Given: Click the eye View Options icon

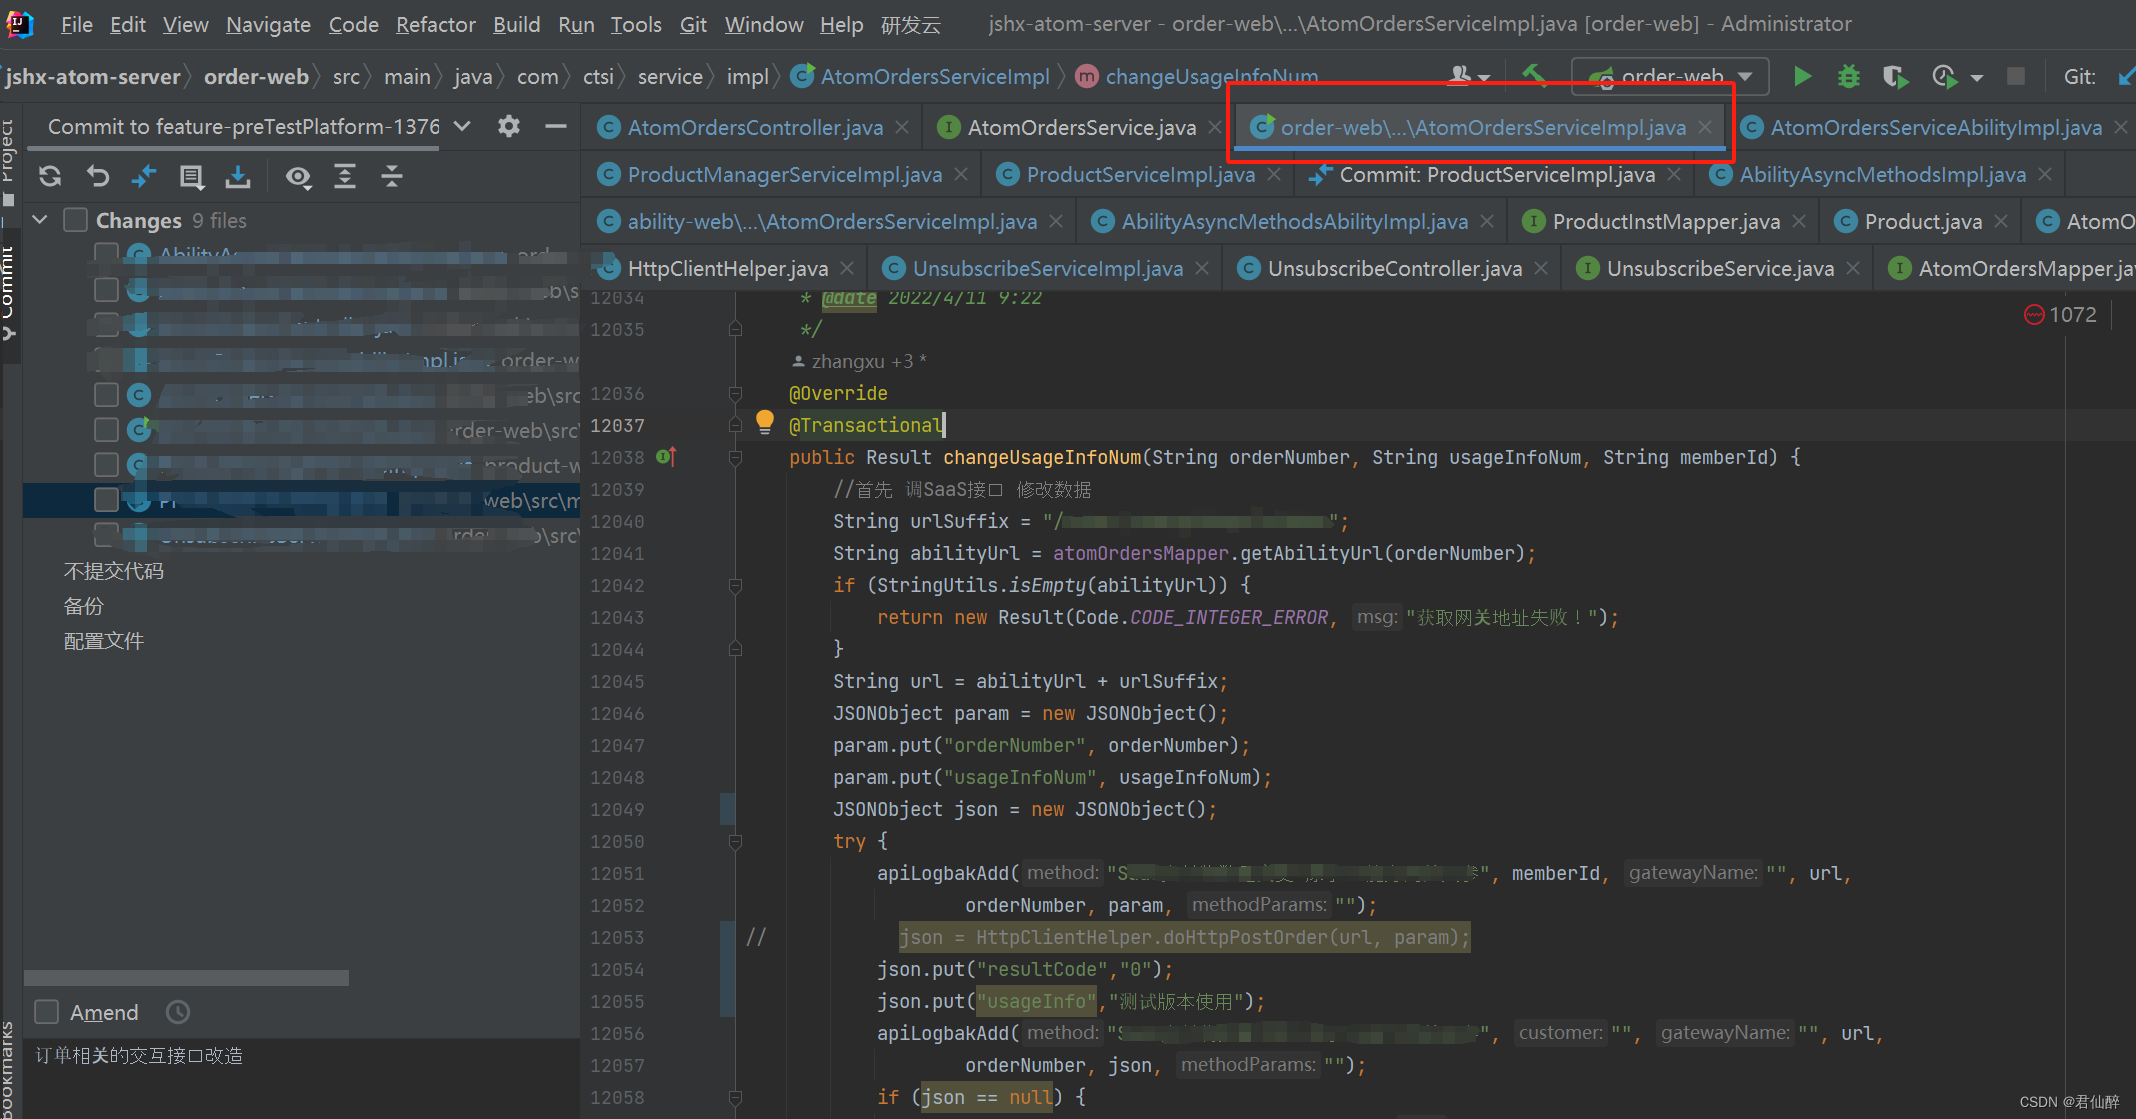Looking at the screenshot, I should [x=298, y=177].
